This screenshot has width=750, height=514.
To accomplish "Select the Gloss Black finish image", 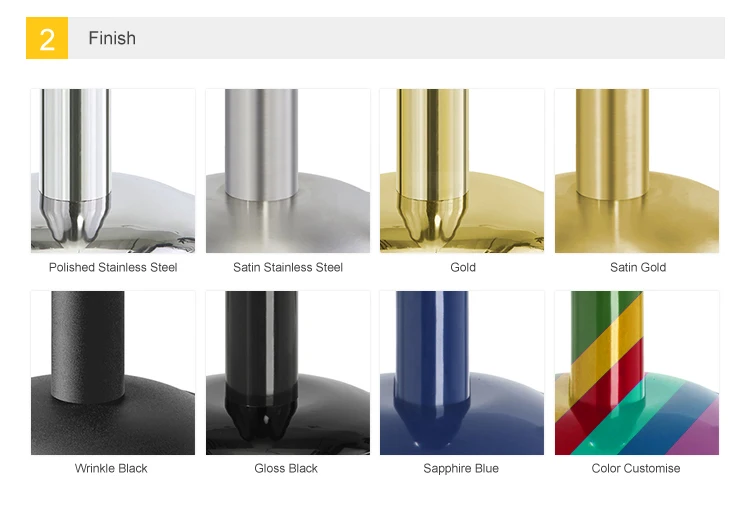I will 288,373.
